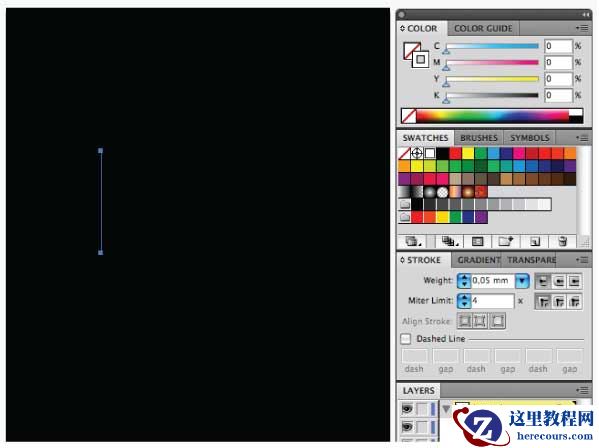This screenshot has height=448, width=599.
Task: Click the grayscale color group folder icon
Action: coord(405,205)
